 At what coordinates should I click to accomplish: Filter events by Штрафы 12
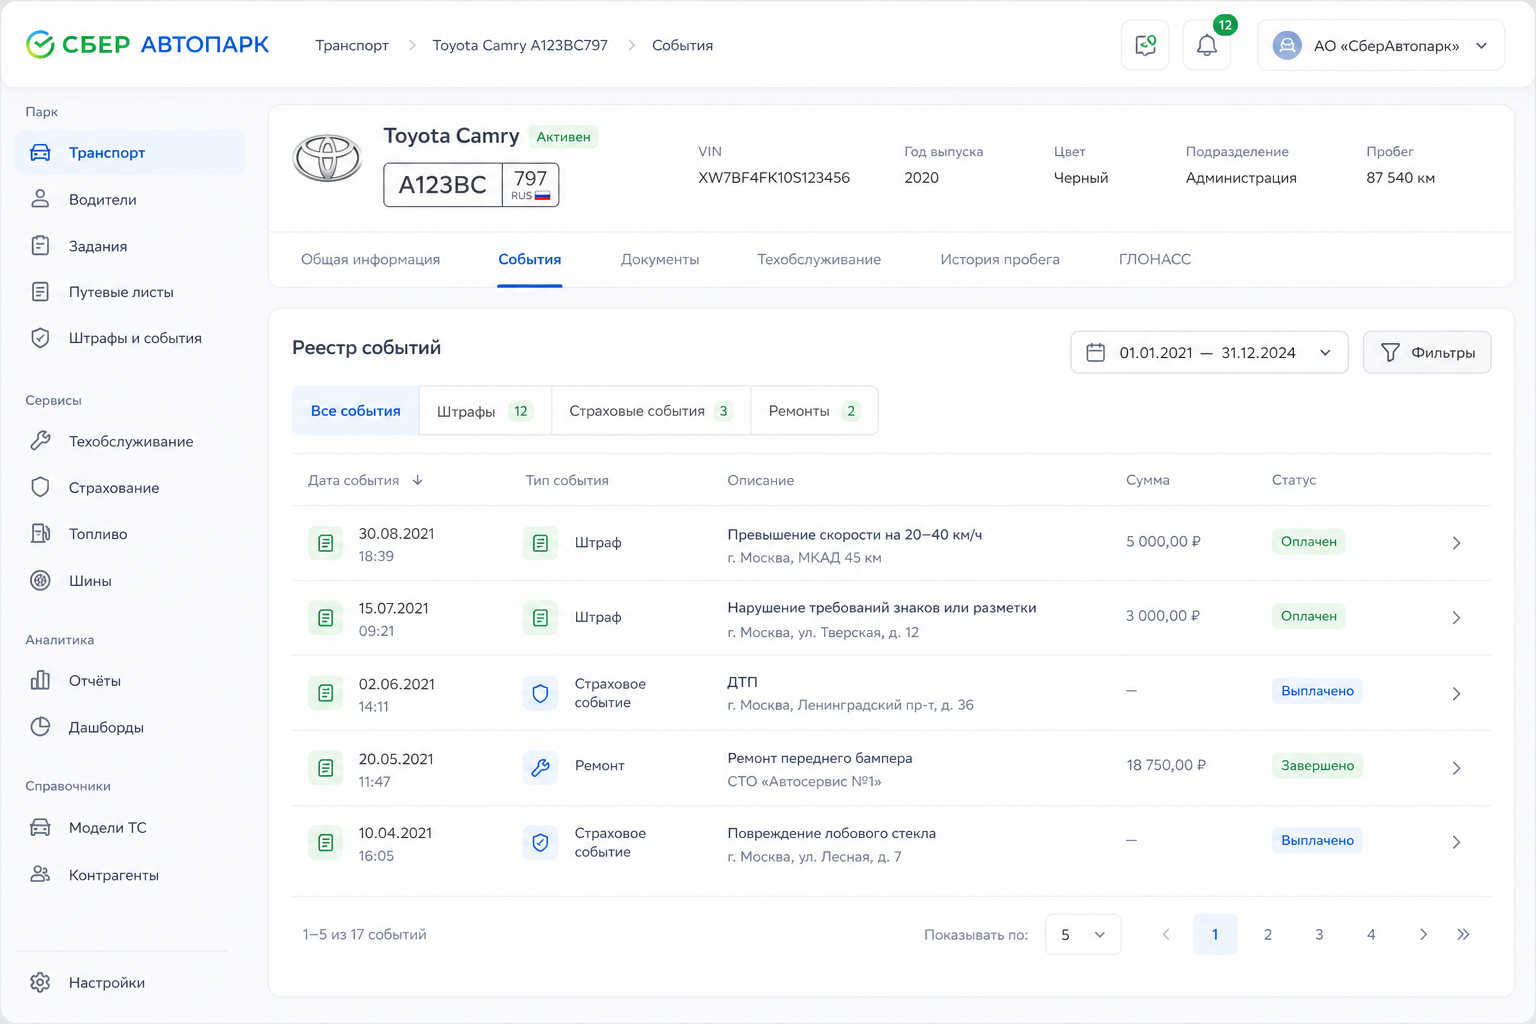click(485, 411)
